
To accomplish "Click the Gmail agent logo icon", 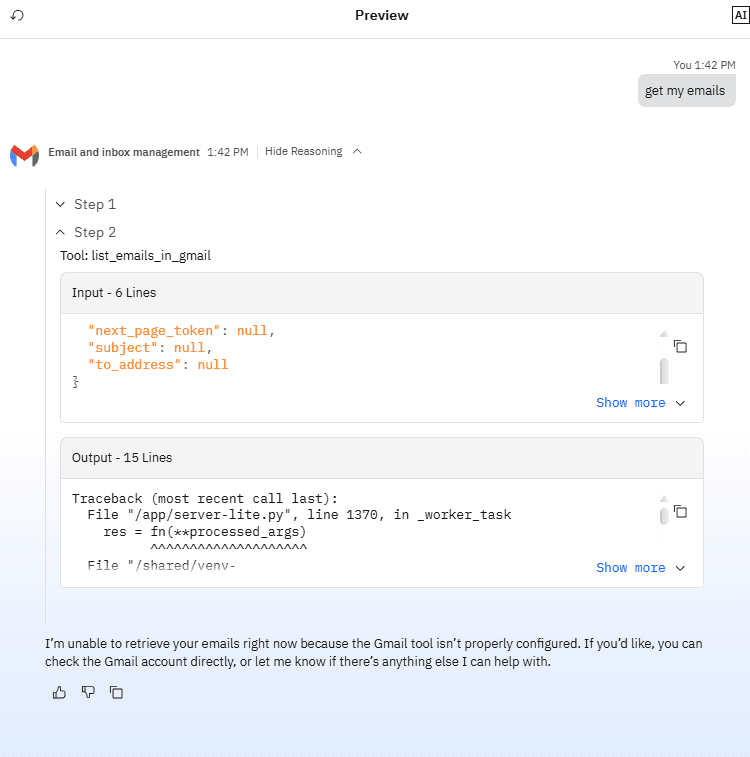I will click(x=25, y=155).
